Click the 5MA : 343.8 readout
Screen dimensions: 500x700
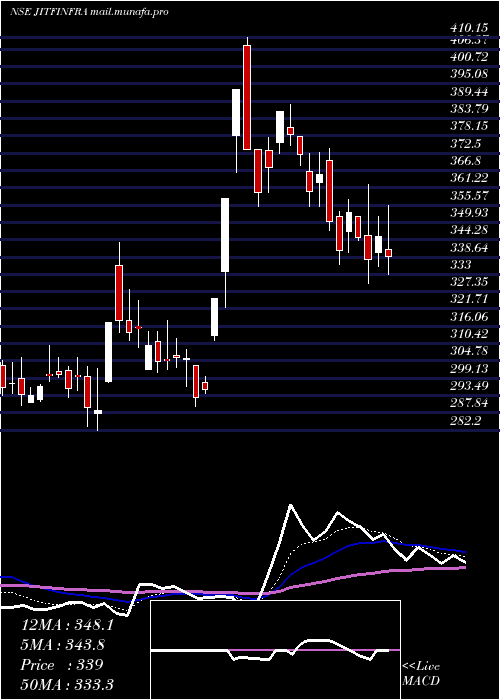[x=63, y=645]
